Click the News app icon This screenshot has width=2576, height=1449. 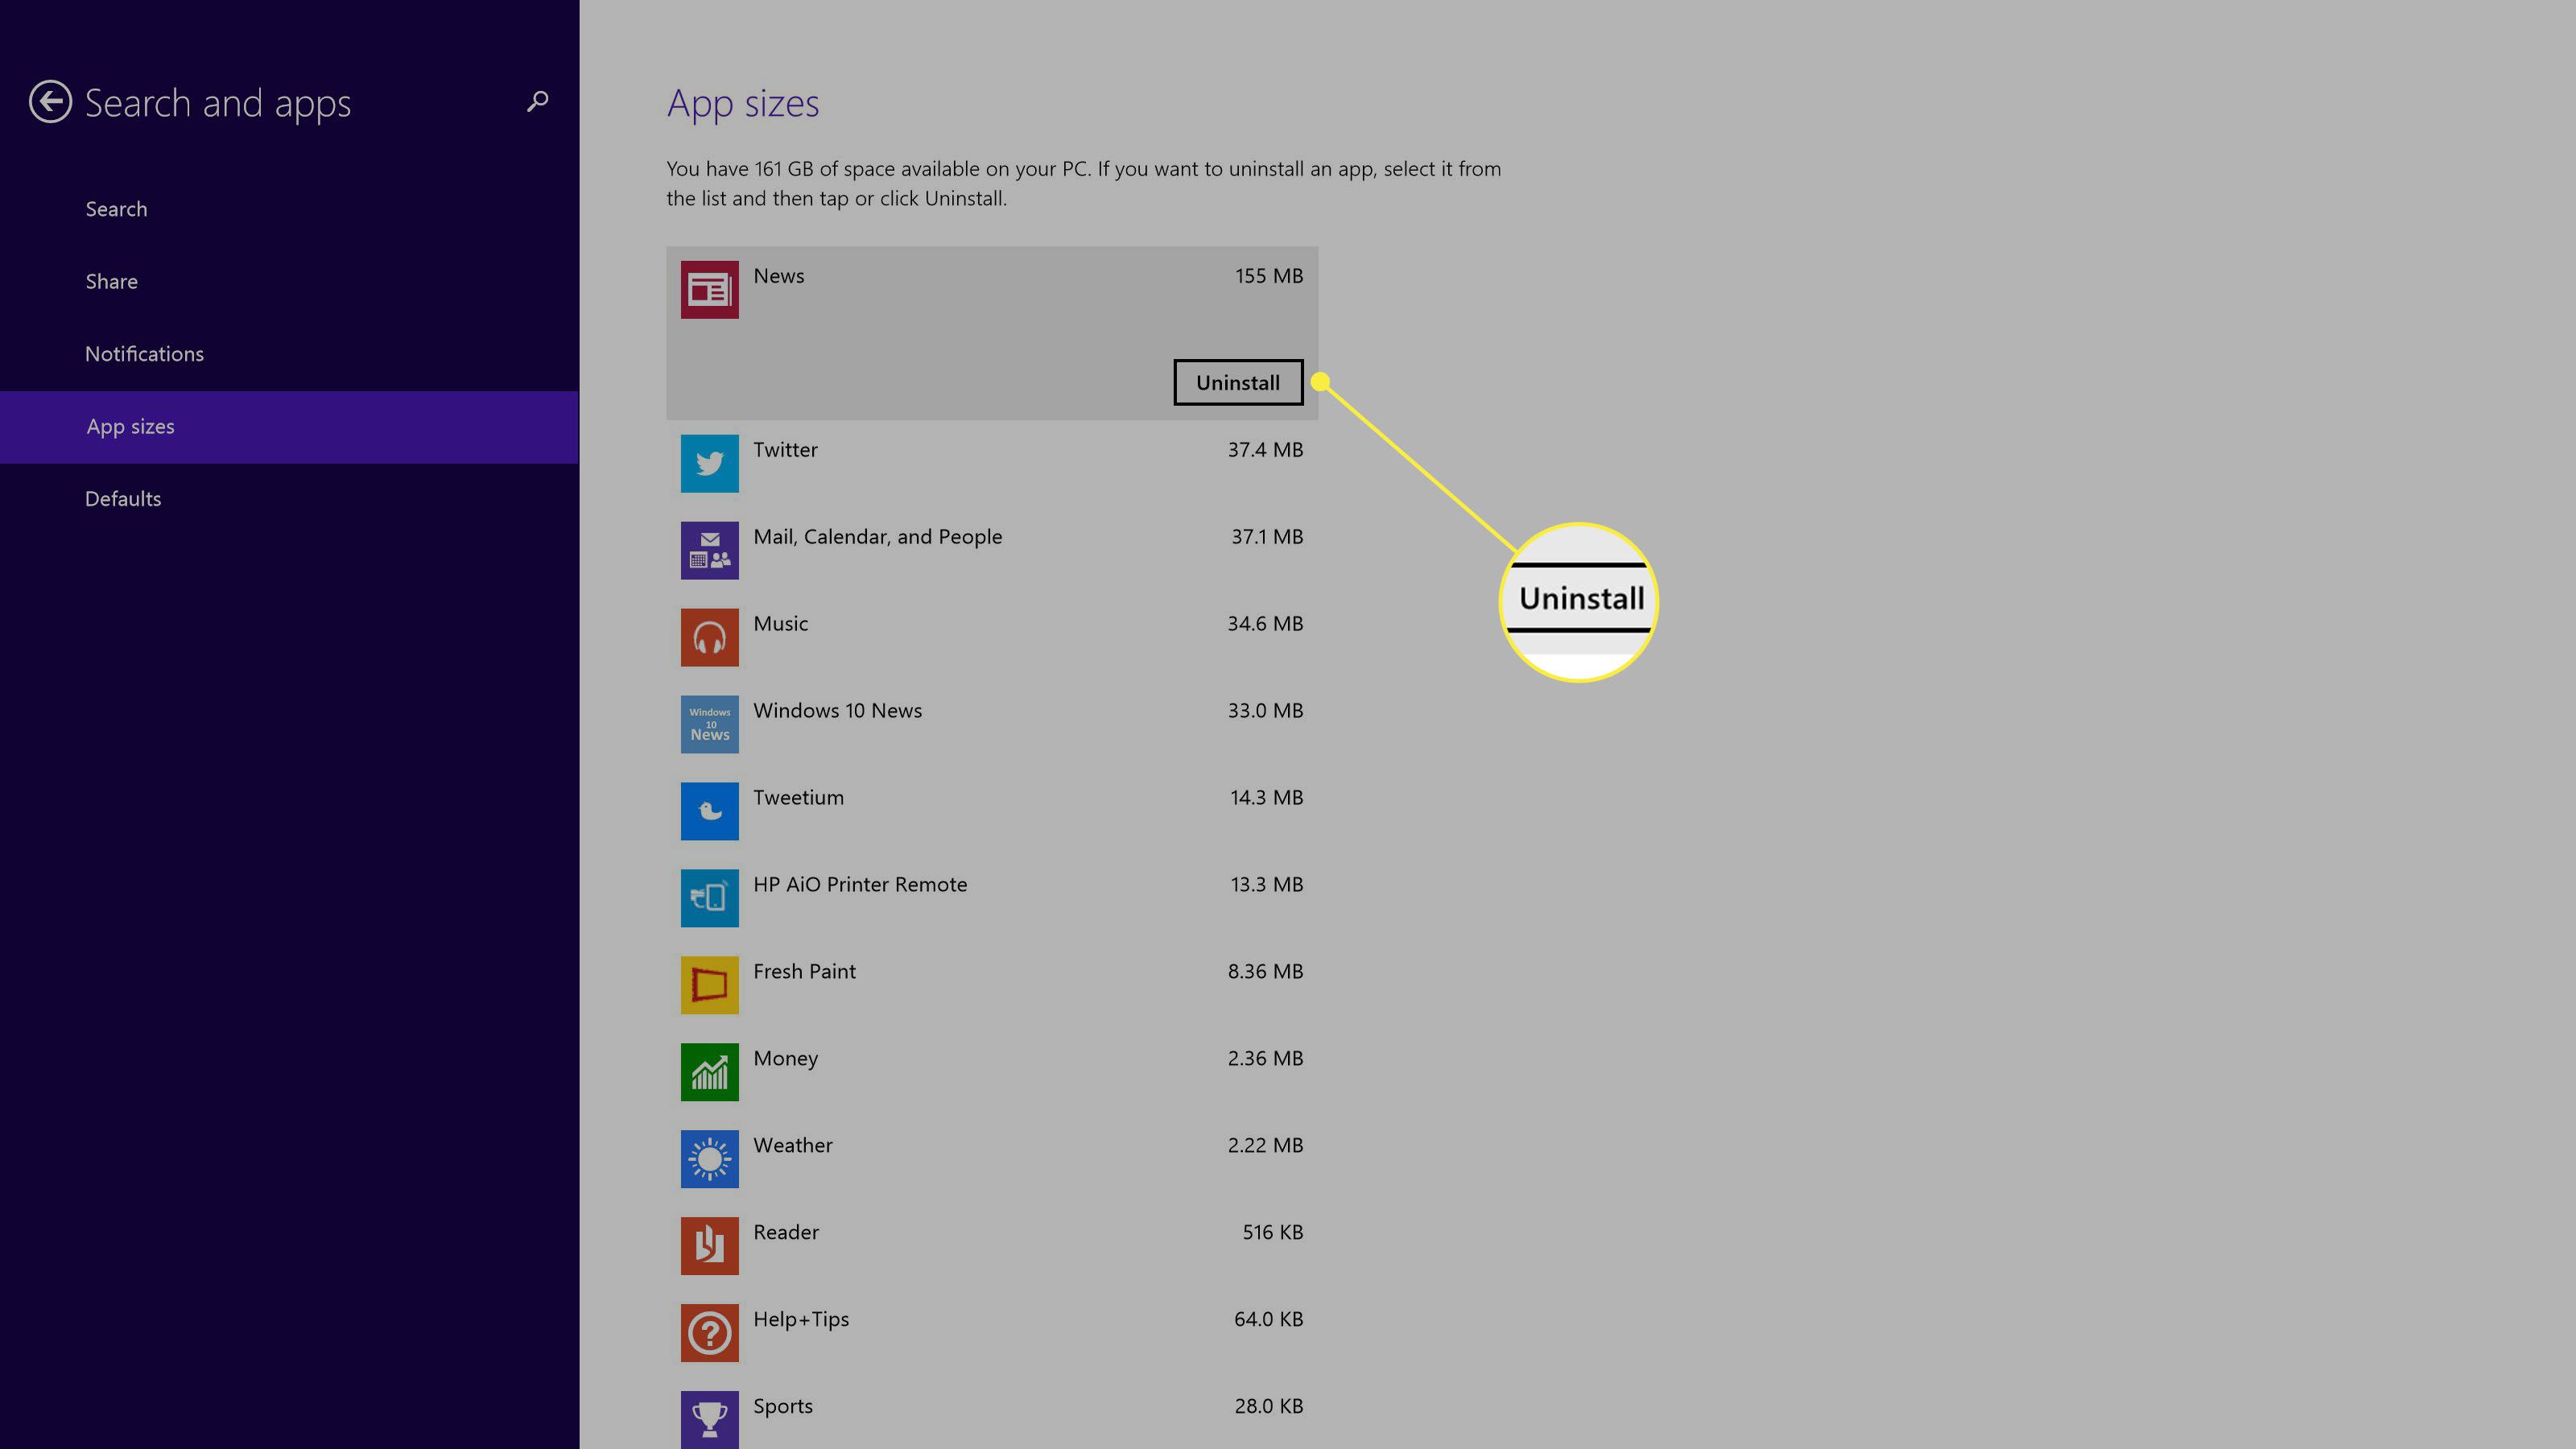[x=709, y=290]
